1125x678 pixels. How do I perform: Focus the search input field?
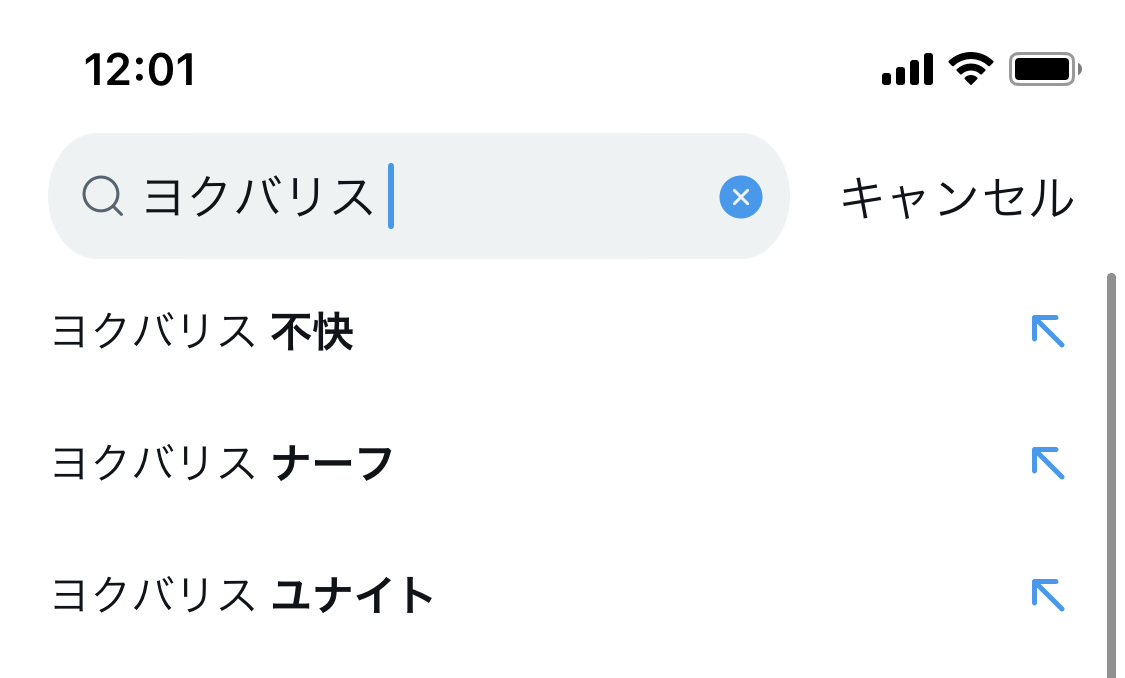tap(550, 196)
